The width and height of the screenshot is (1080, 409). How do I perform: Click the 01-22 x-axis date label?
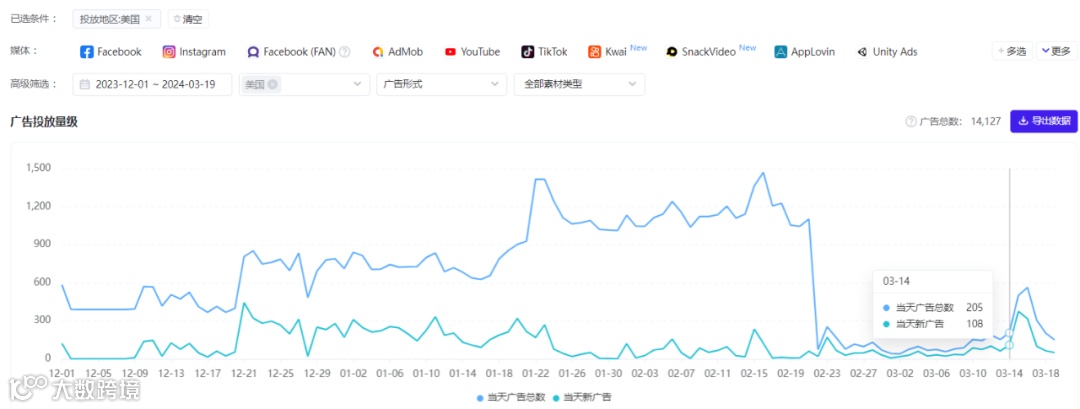point(536,373)
